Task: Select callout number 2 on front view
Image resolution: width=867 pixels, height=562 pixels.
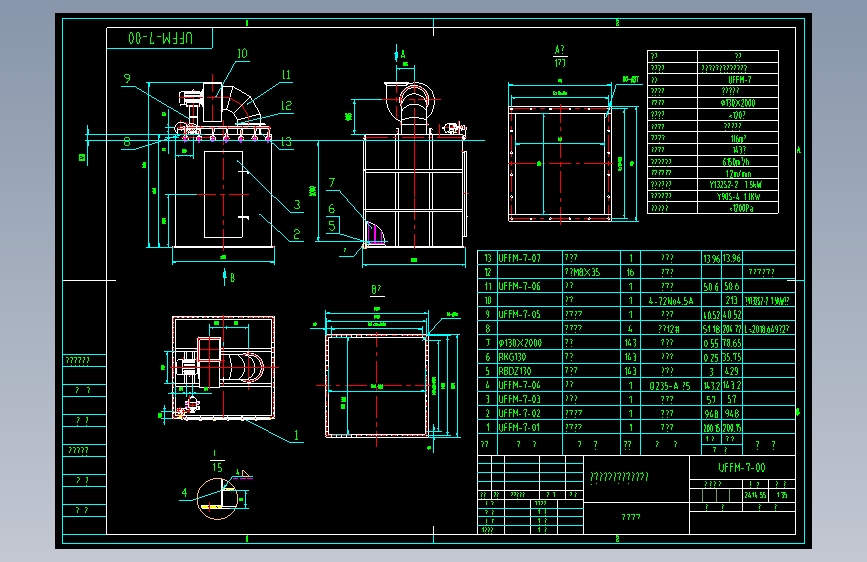Action: [x=297, y=234]
